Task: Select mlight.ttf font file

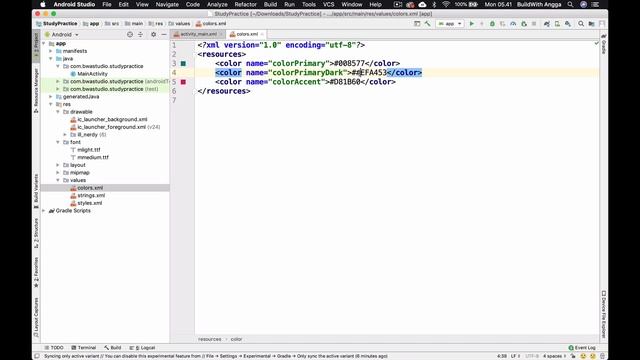Action: pos(85,150)
